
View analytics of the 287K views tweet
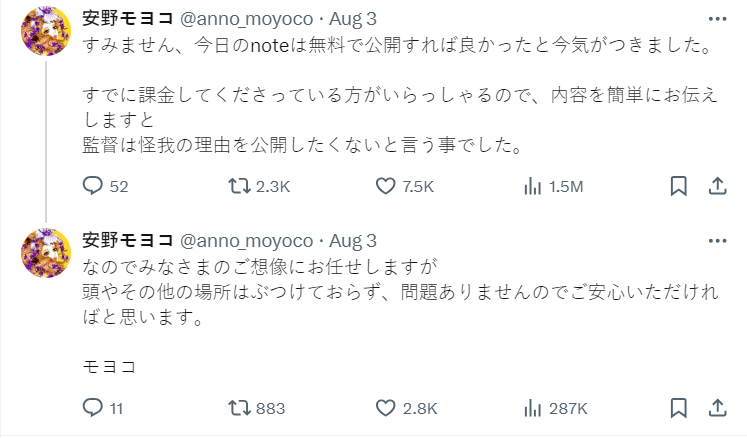coord(534,408)
